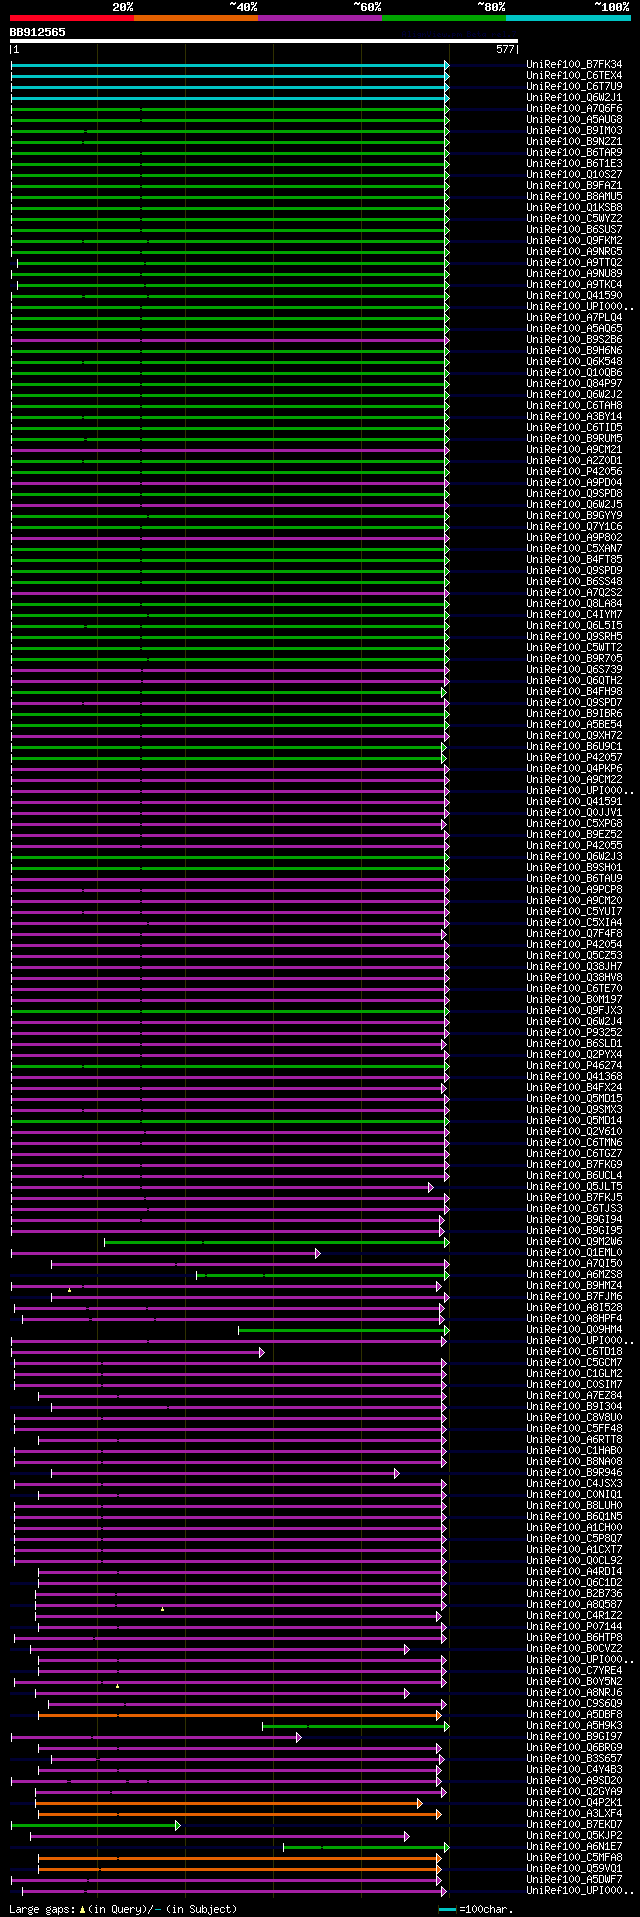The width and height of the screenshot is (640, 1917).
Task: Click the UniRef100_B9S2B6 hit name
Action: click(x=574, y=339)
